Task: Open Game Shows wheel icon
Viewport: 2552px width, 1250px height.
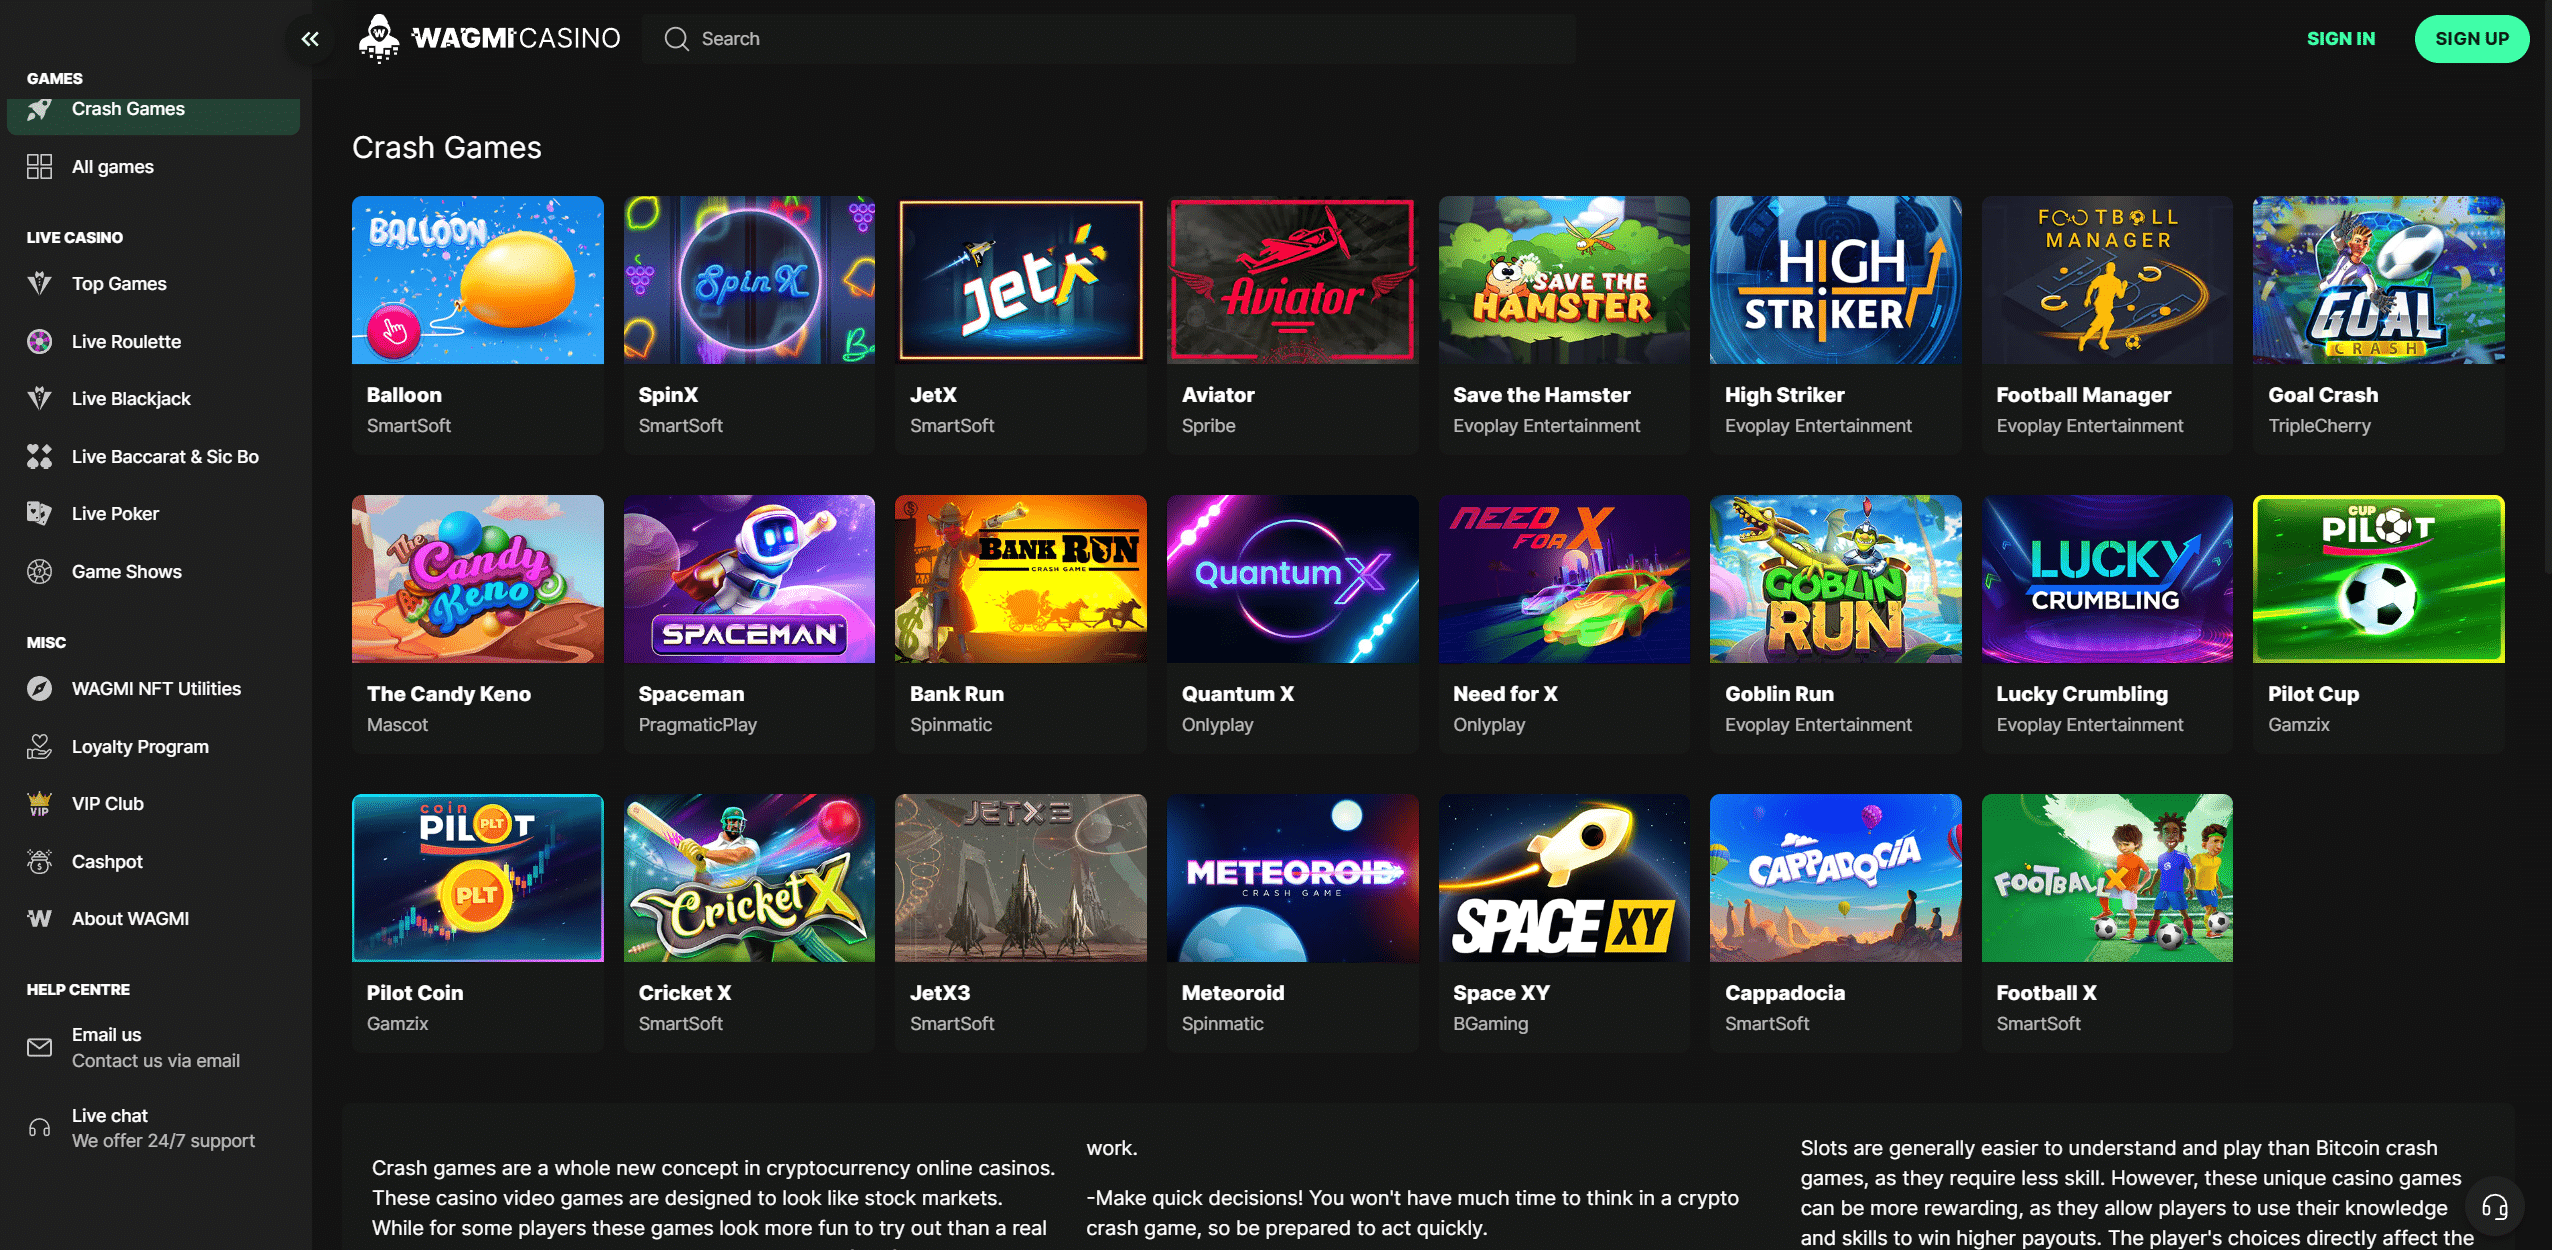Action: tap(39, 572)
